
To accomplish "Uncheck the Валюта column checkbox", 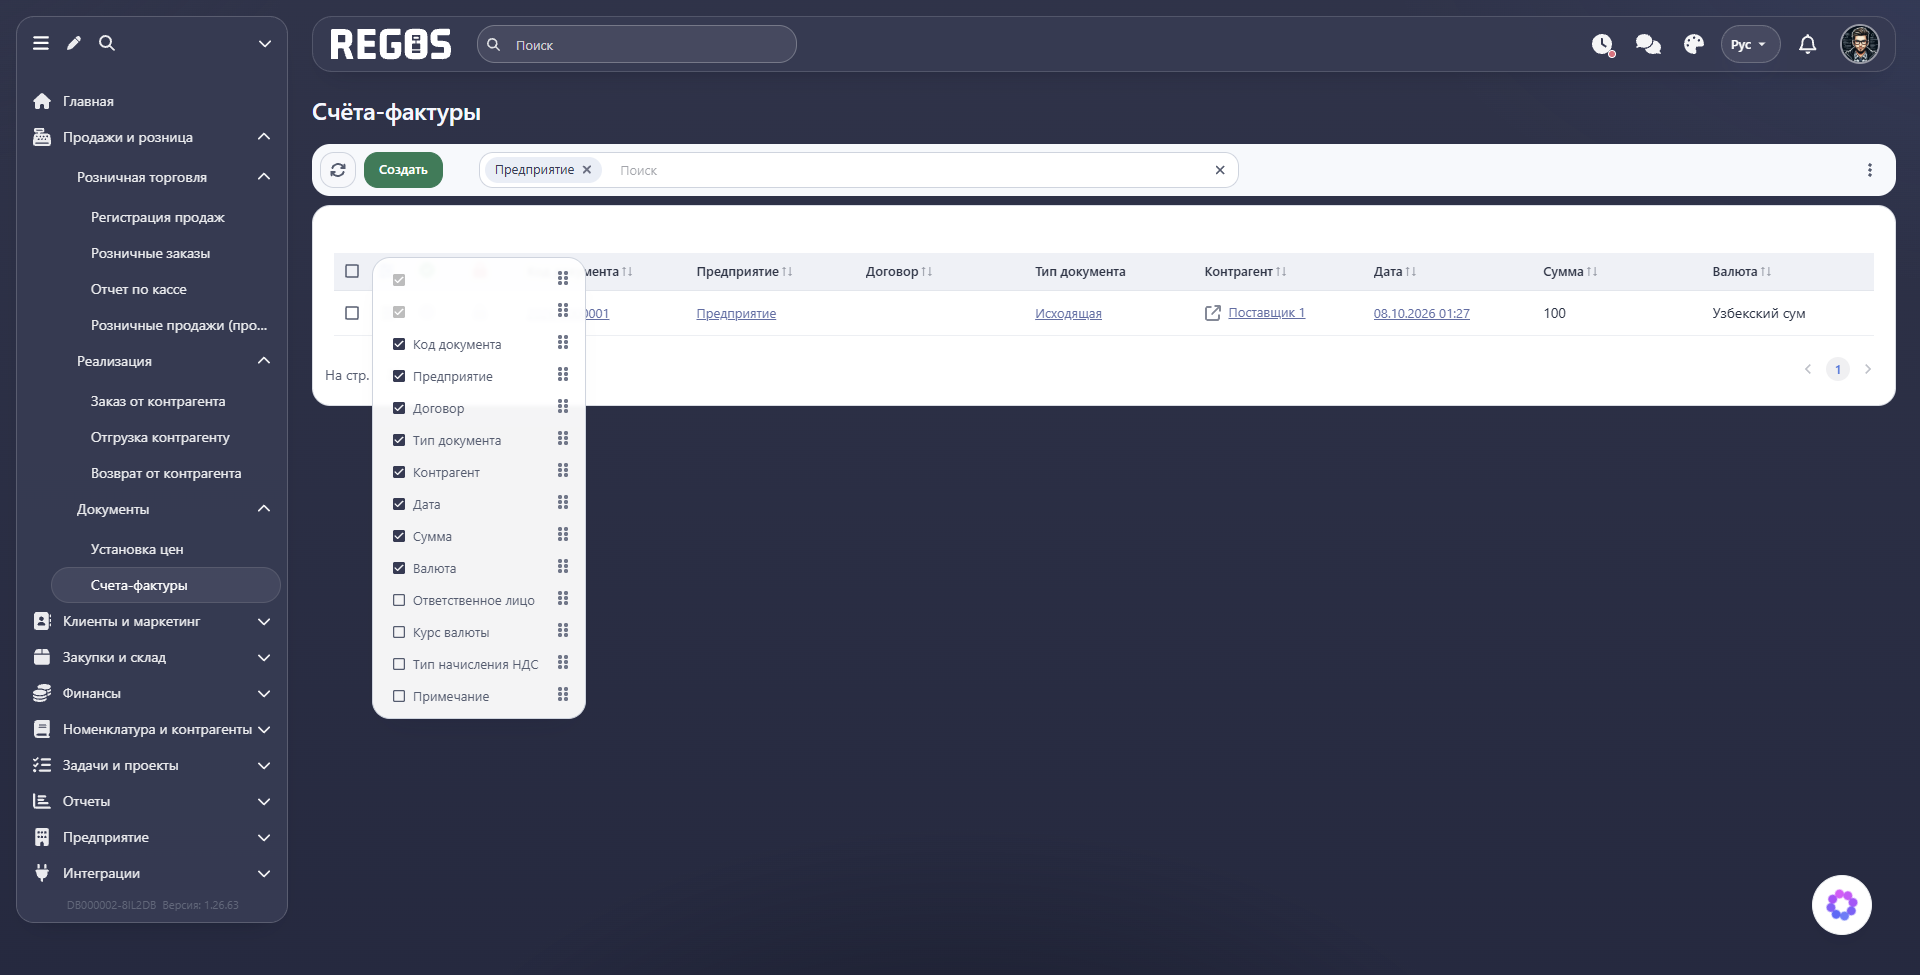I will tap(399, 568).
